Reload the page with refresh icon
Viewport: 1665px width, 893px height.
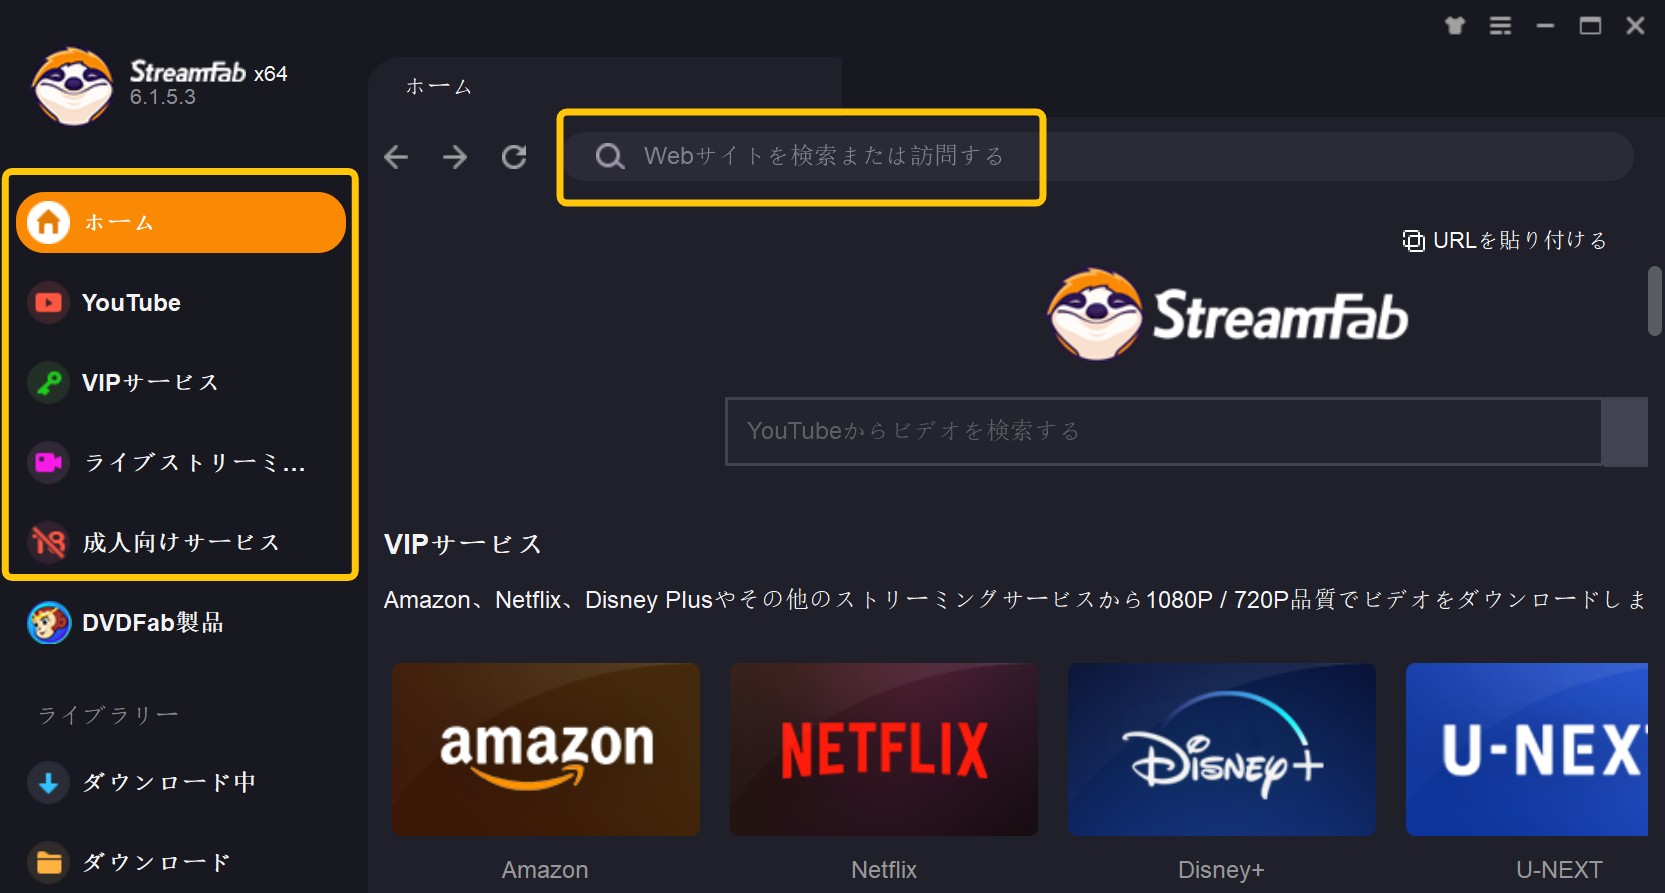514,157
